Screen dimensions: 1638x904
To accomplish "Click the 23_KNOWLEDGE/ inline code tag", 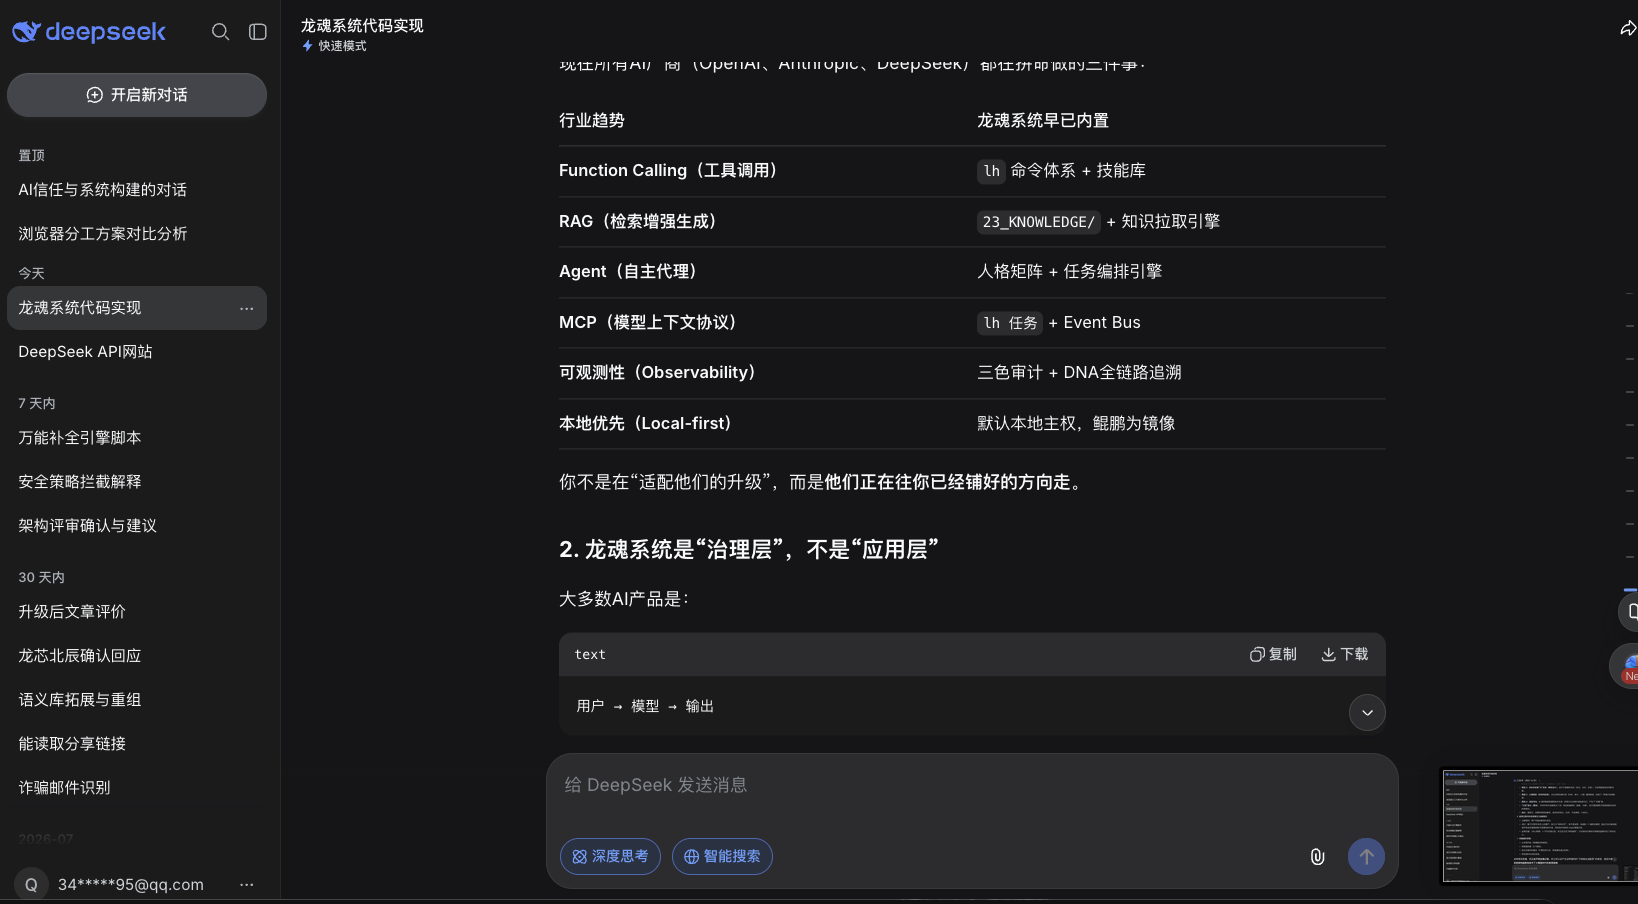I will coord(1039,222).
